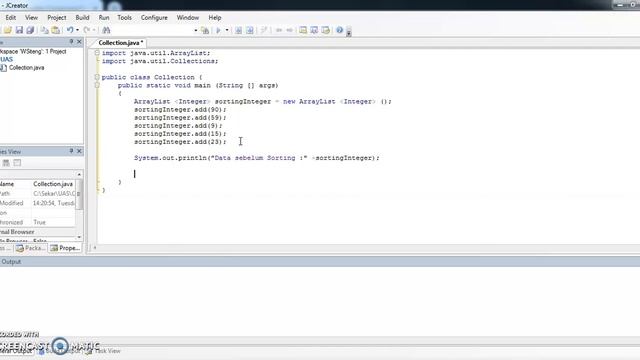Collapse the Collection class fold marker
The image size is (640, 360).
(x=97, y=77)
